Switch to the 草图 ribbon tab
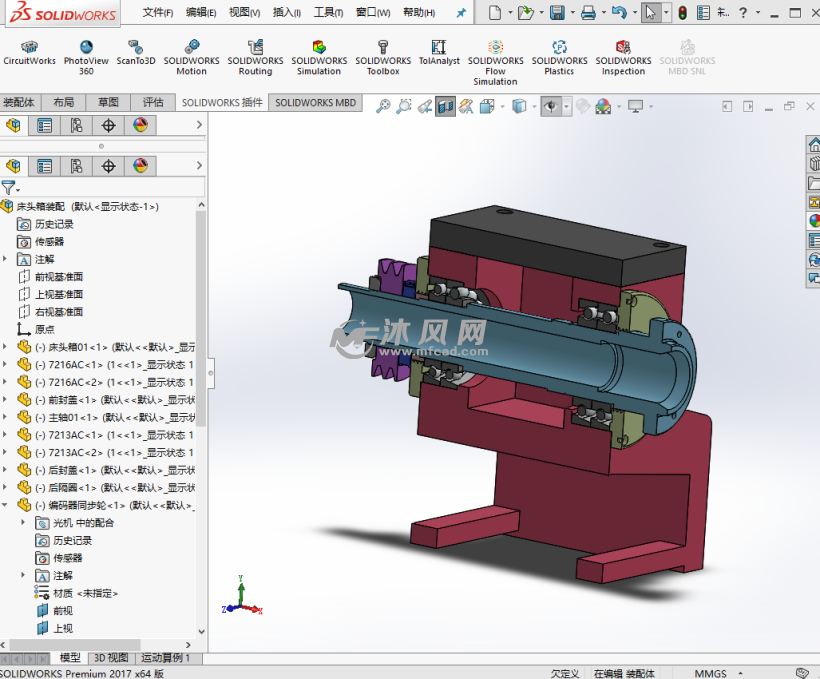This screenshot has height=679, width=820. pyautogui.click(x=108, y=103)
